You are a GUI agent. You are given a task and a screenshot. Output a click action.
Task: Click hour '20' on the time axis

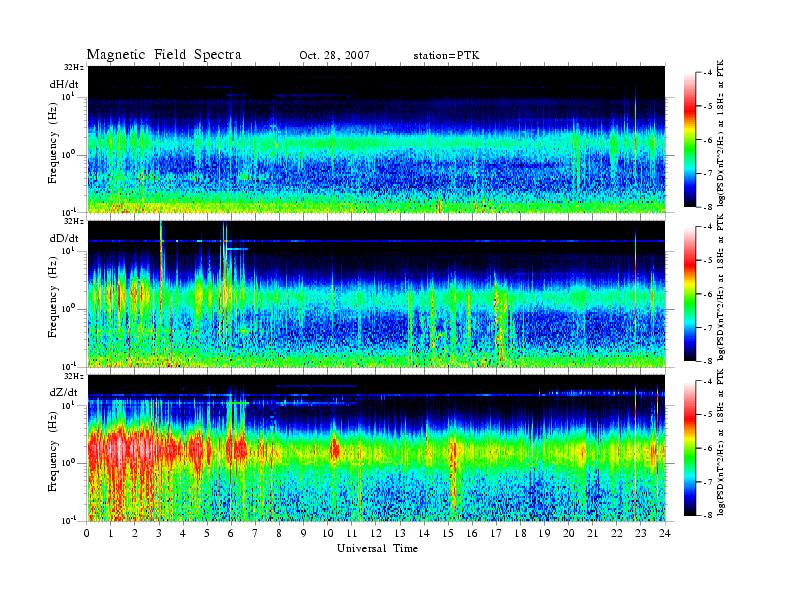[x=569, y=533]
